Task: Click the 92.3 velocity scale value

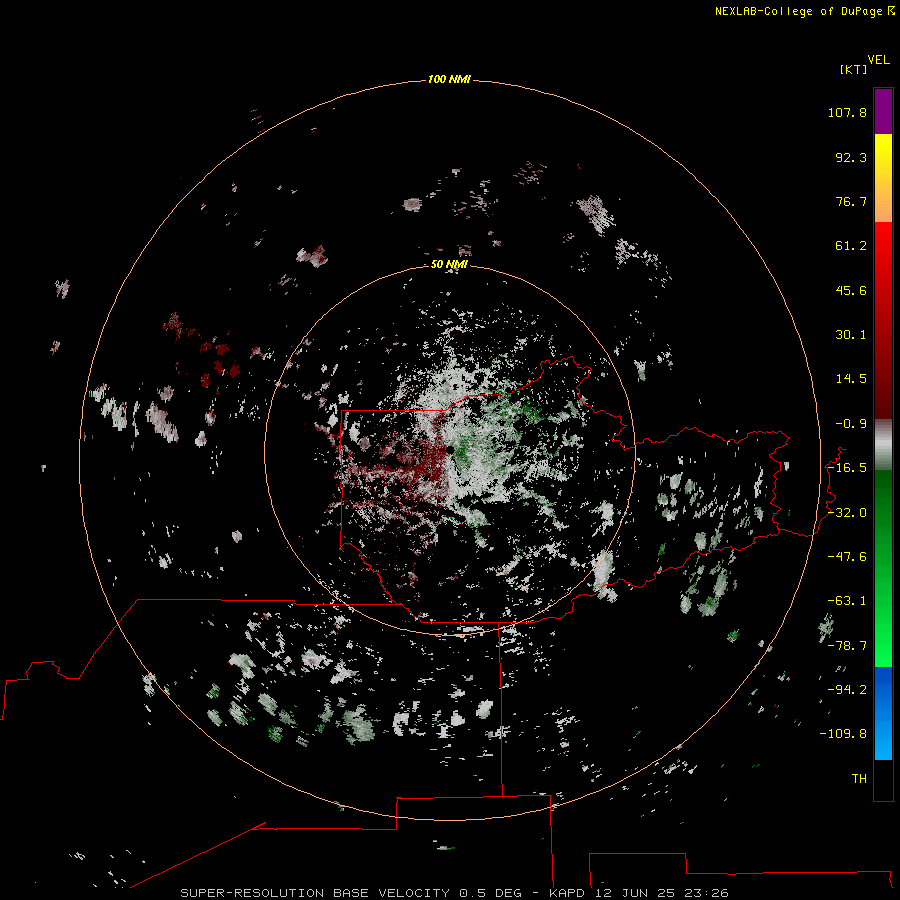Action: click(x=851, y=157)
